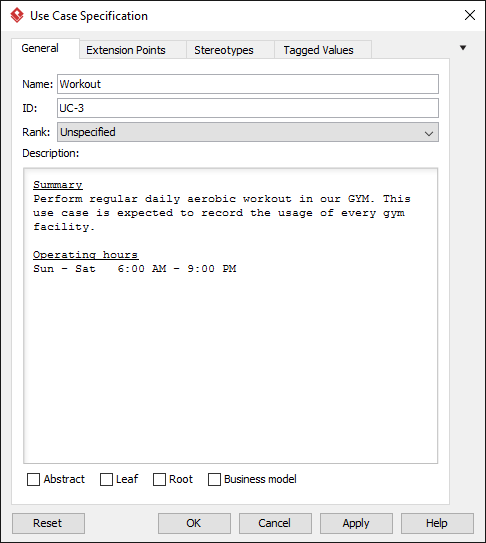
Task: Click the Visual Paradigm logo icon
Action: [x=17, y=16]
